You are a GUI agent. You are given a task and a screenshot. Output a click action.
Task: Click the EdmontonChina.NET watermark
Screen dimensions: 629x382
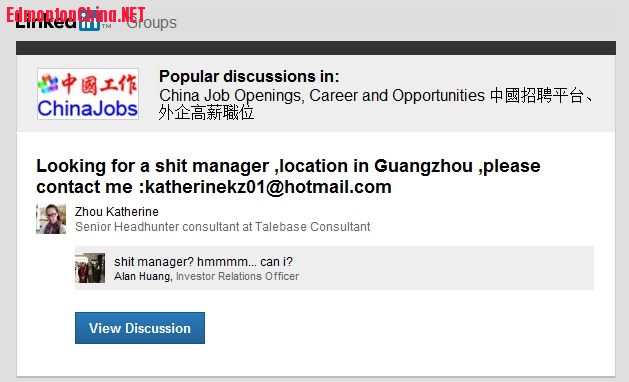click(75, 15)
